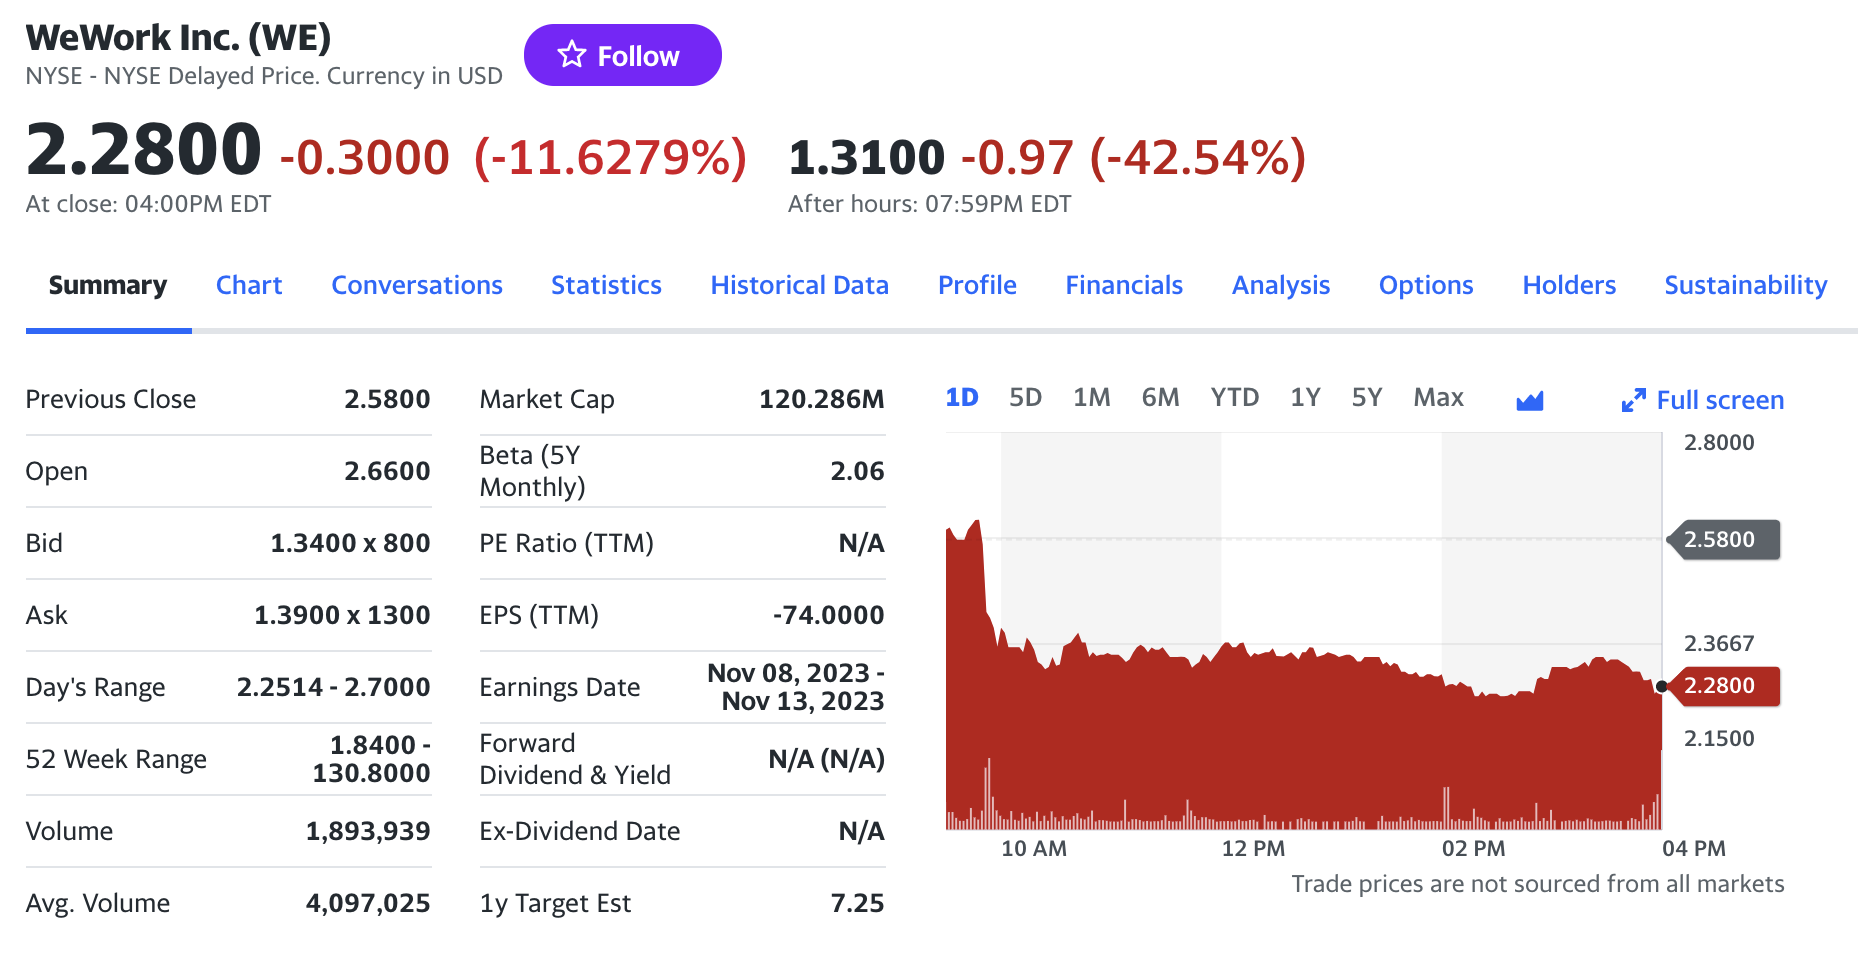Go to the Options tab
The height and width of the screenshot is (968, 1858).
[x=1426, y=286]
